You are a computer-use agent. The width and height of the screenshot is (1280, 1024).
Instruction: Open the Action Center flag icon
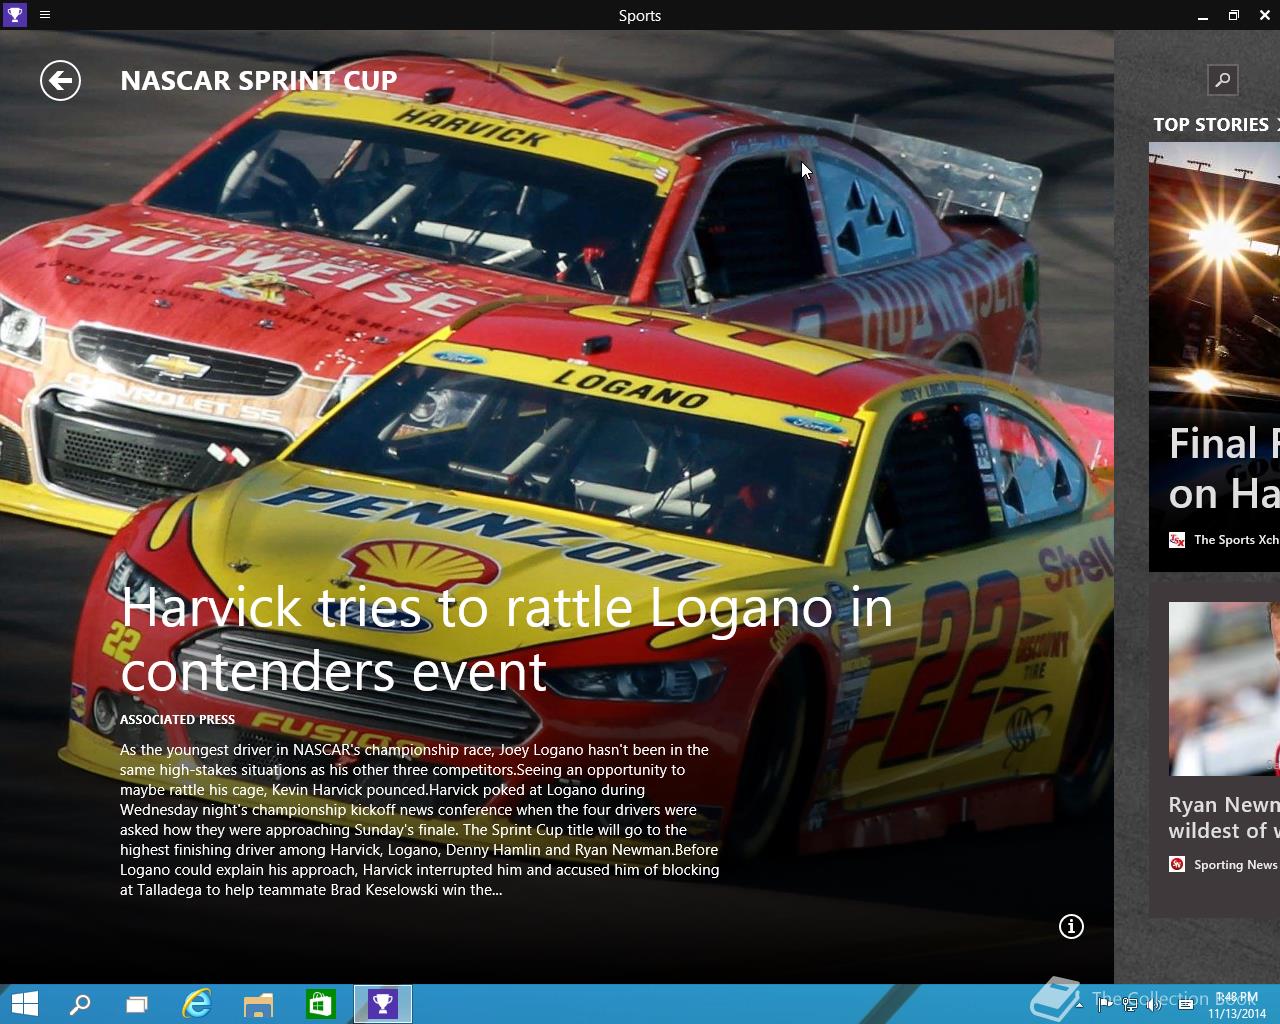pyautogui.click(x=1104, y=1004)
